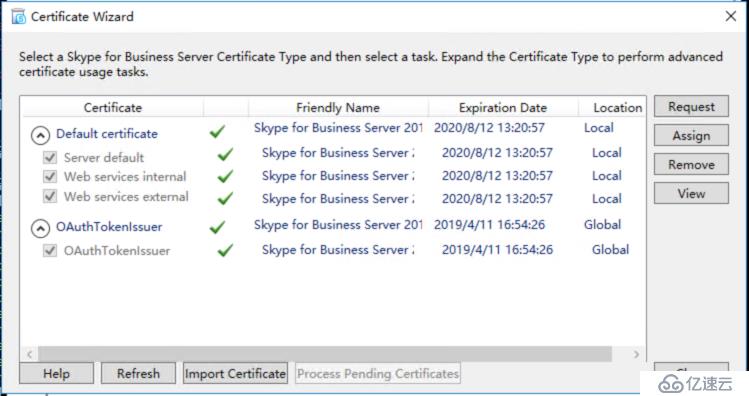This screenshot has width=749, height=396.
Task: Click green checkmark in Default certificate row
Action: tap(217, 131)
